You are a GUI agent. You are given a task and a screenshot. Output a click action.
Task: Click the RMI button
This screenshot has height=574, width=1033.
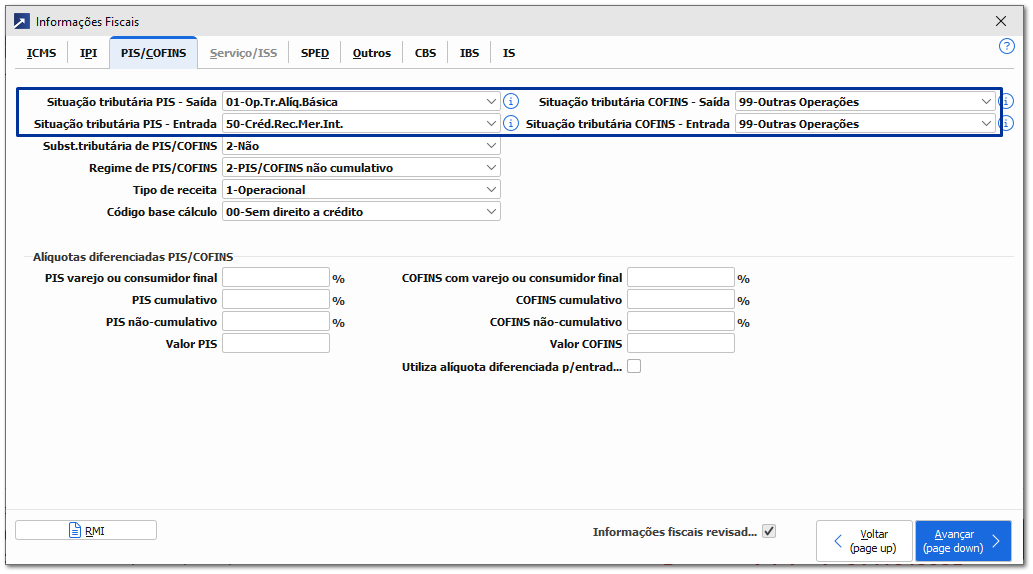[86, 531]
